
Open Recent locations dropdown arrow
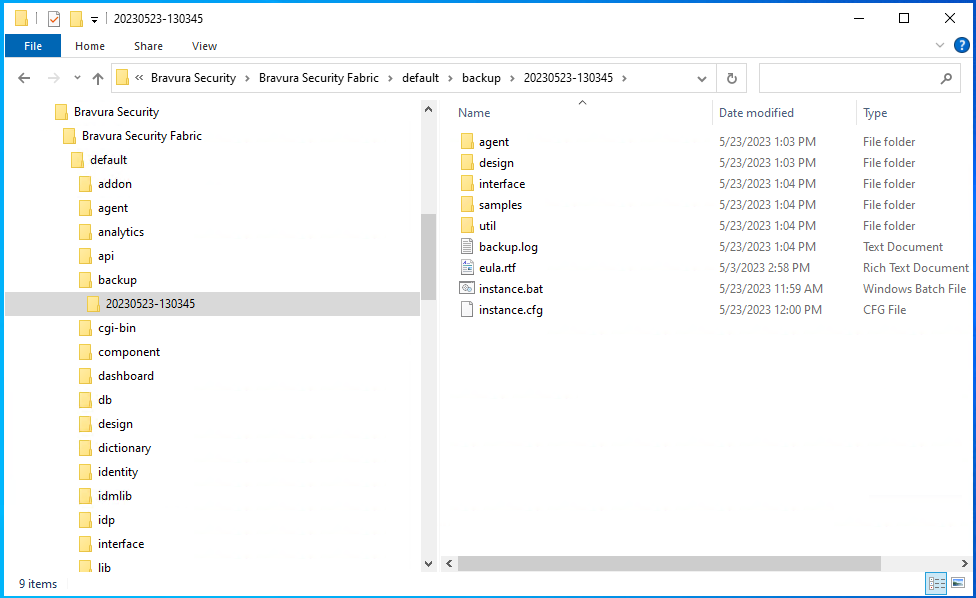pos(77,78)
